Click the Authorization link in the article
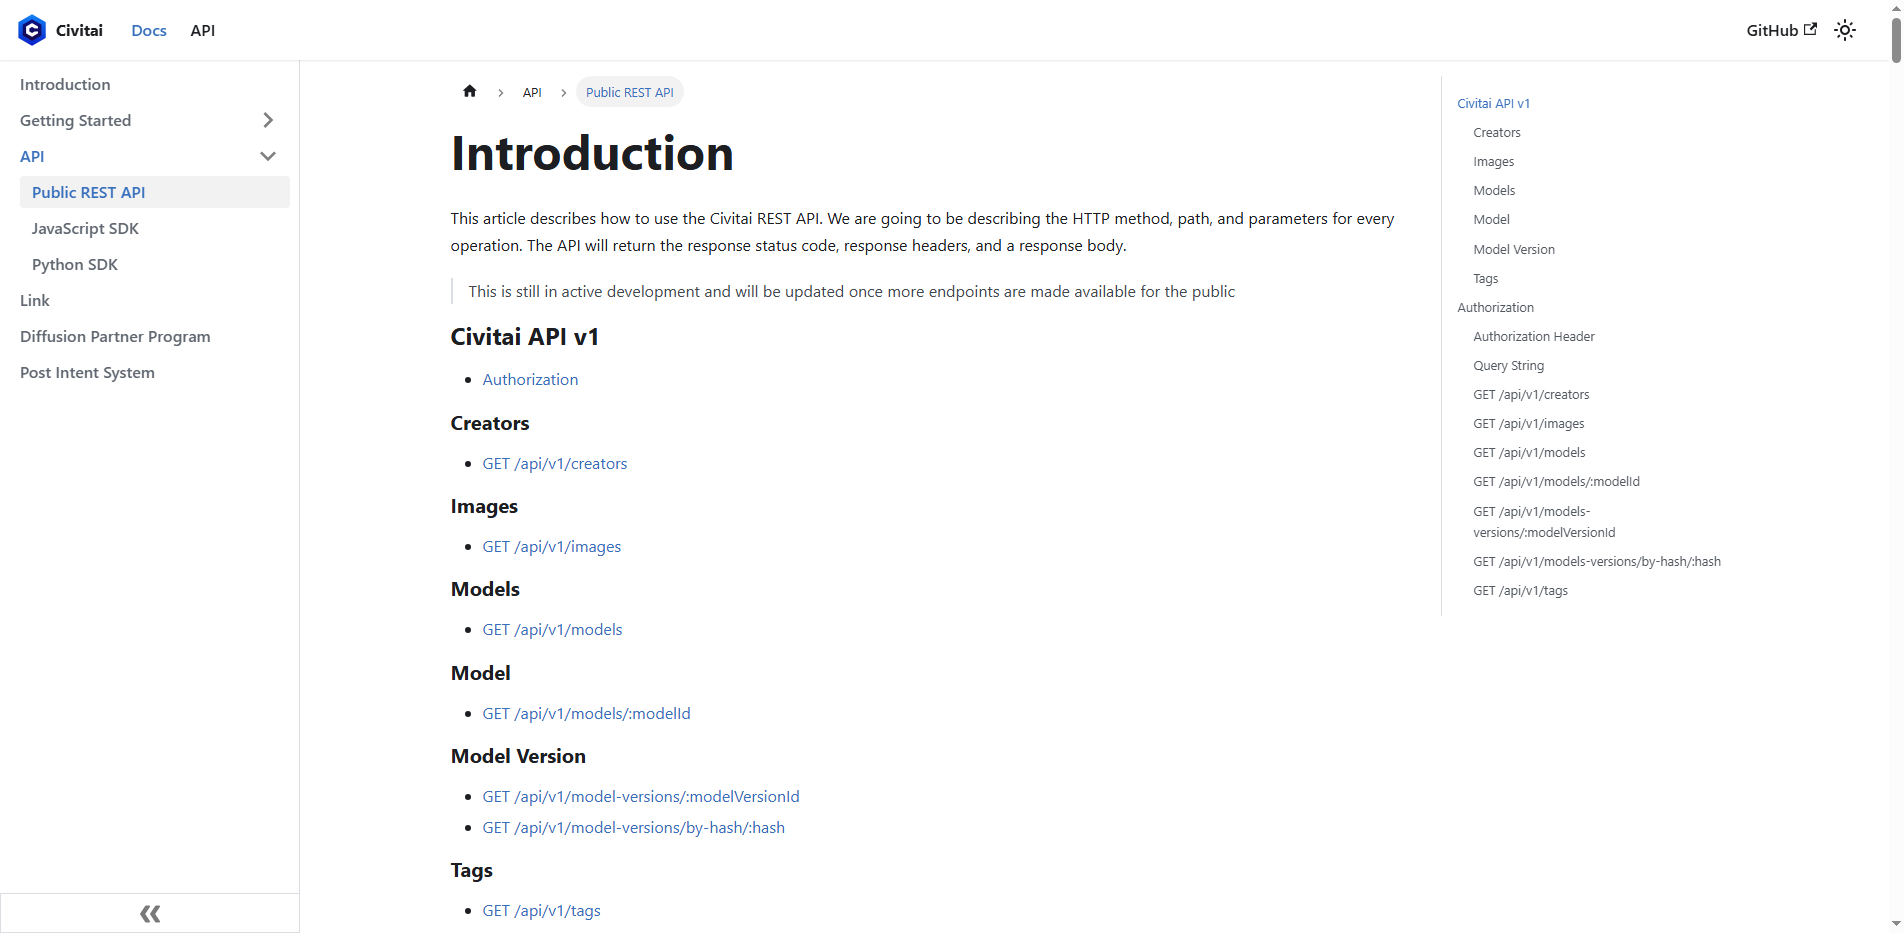 pos(530,379)
